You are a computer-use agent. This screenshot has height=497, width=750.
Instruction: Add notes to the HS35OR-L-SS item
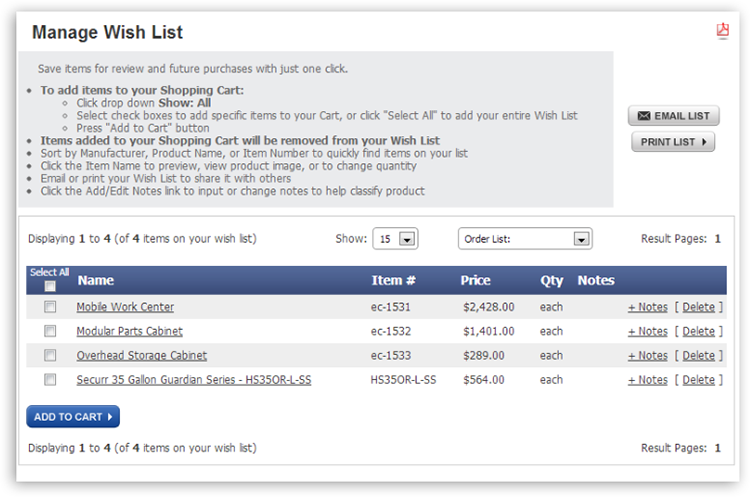648,380
